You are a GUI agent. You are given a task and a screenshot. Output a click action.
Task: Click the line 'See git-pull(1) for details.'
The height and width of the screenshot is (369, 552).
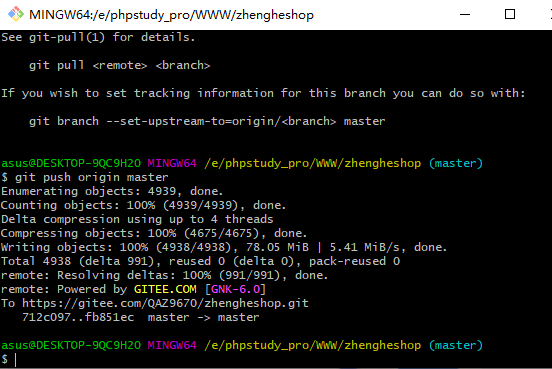point(98,37)
